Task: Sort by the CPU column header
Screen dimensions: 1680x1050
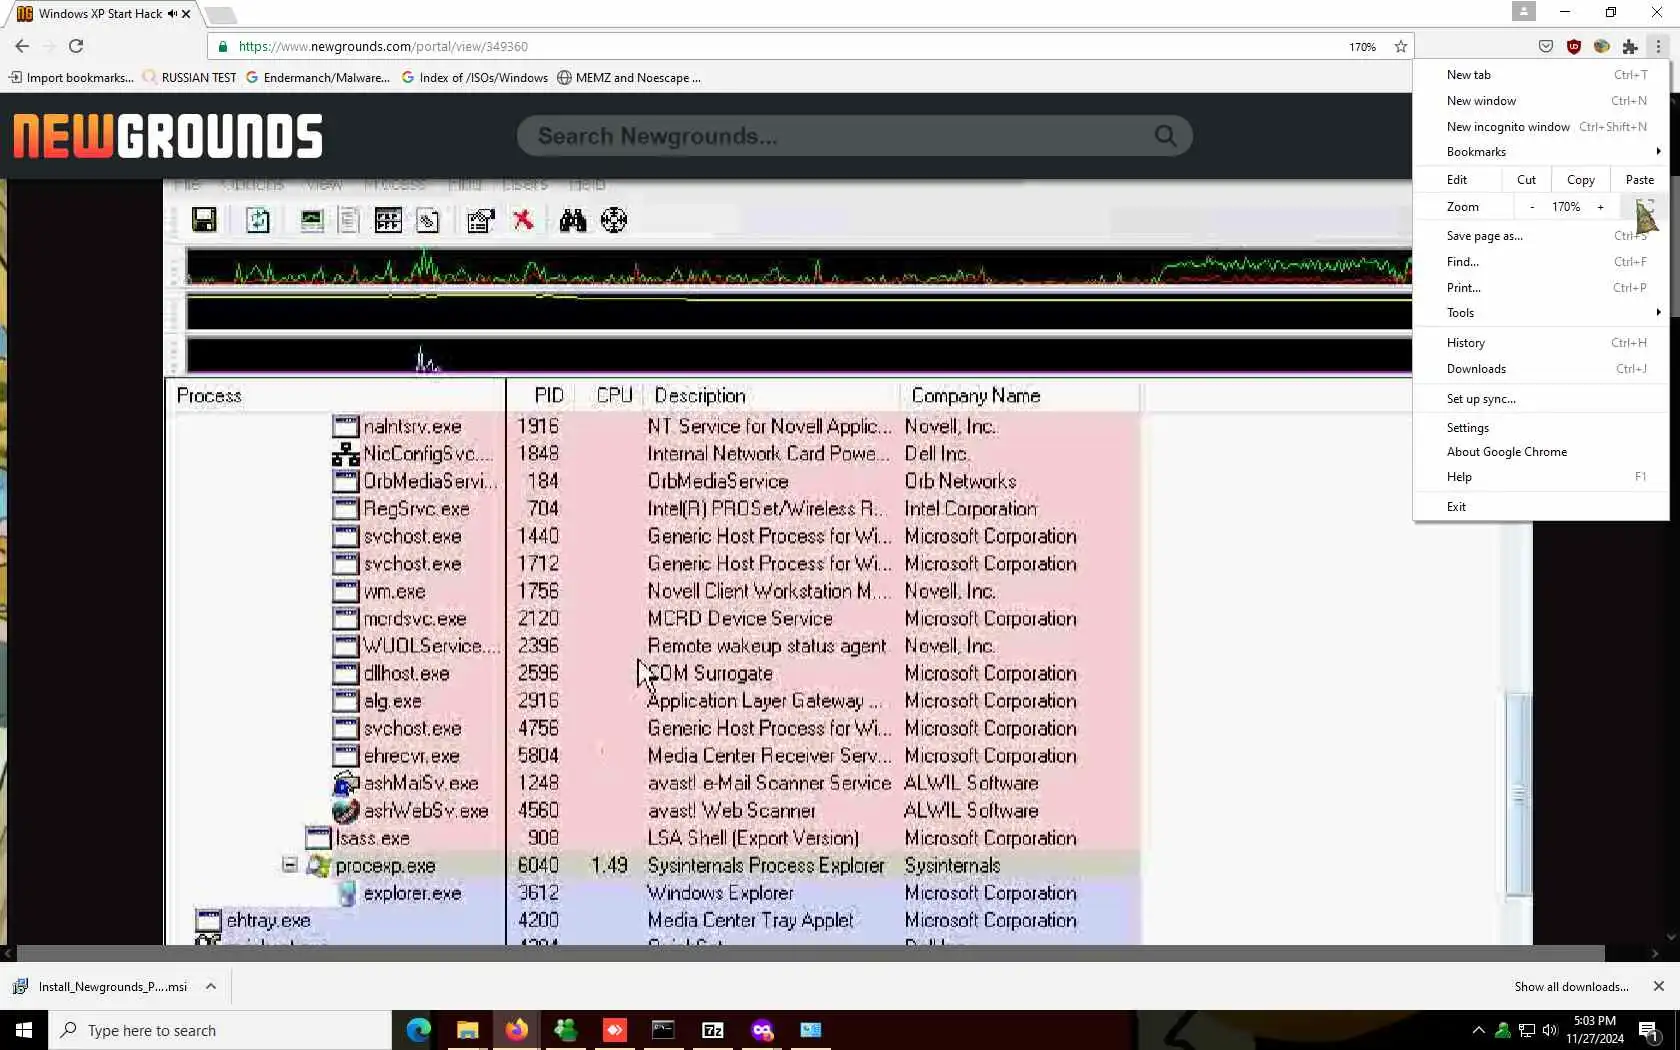Action: click(614, 396)
